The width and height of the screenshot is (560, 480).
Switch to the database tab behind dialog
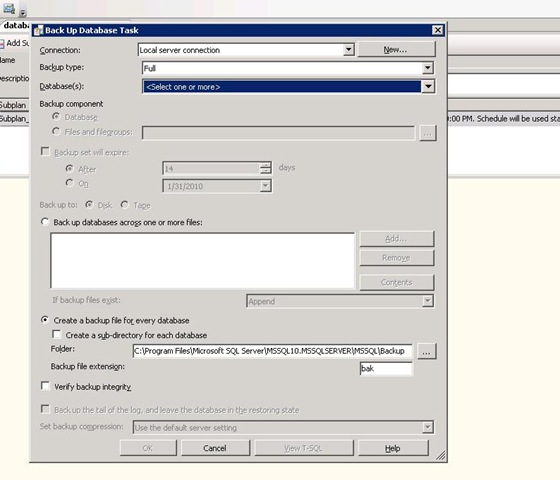click(15, 25)
